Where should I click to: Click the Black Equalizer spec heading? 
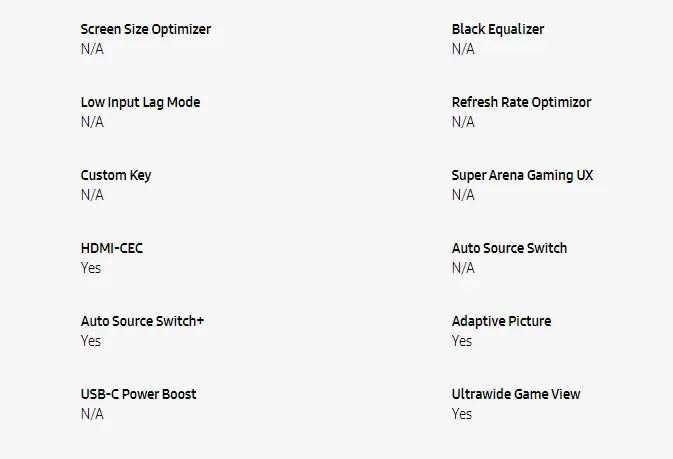[x=497, y=29]
